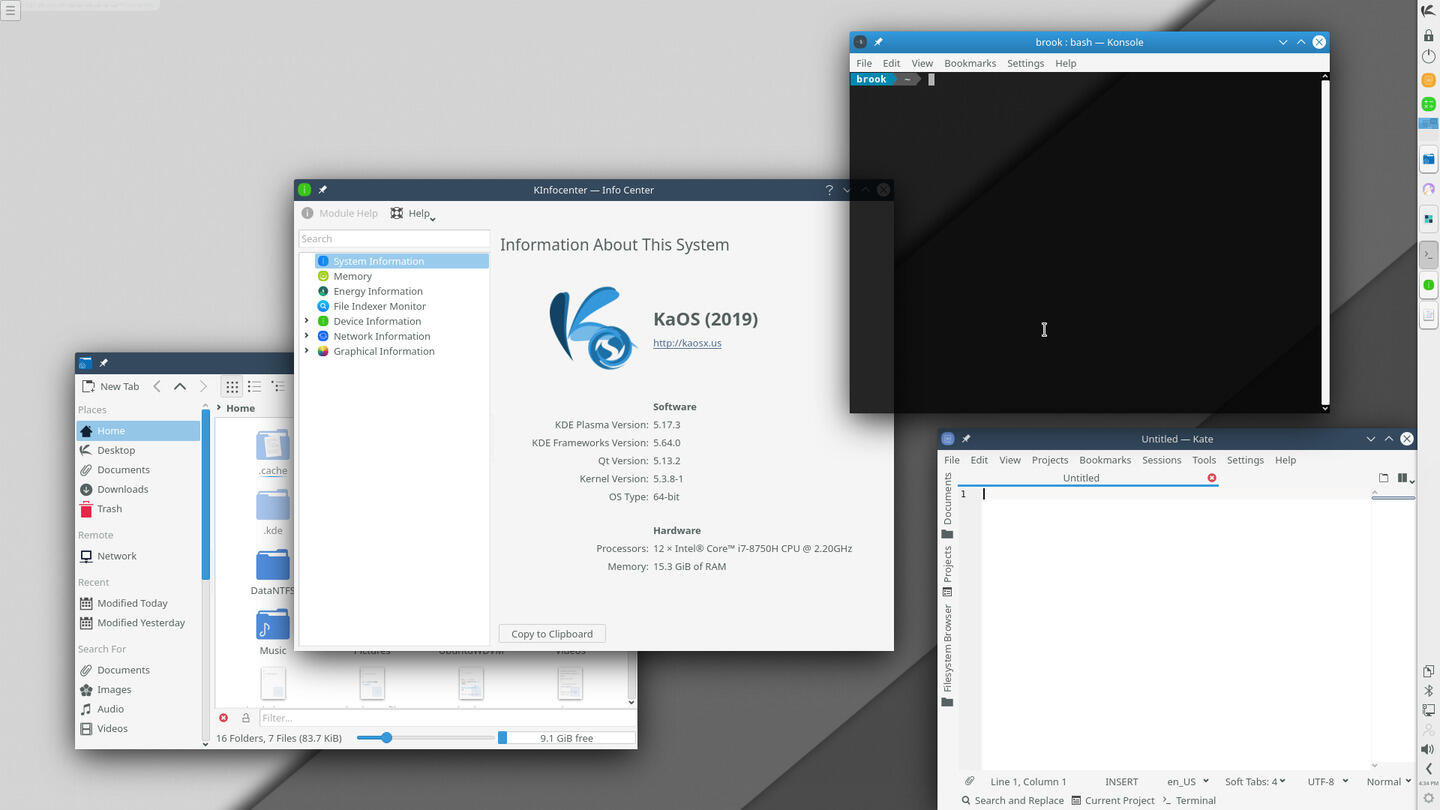Switch Dolphin to Icons view mode
The height and width of the screenshot is (810, 1440).
232,386
